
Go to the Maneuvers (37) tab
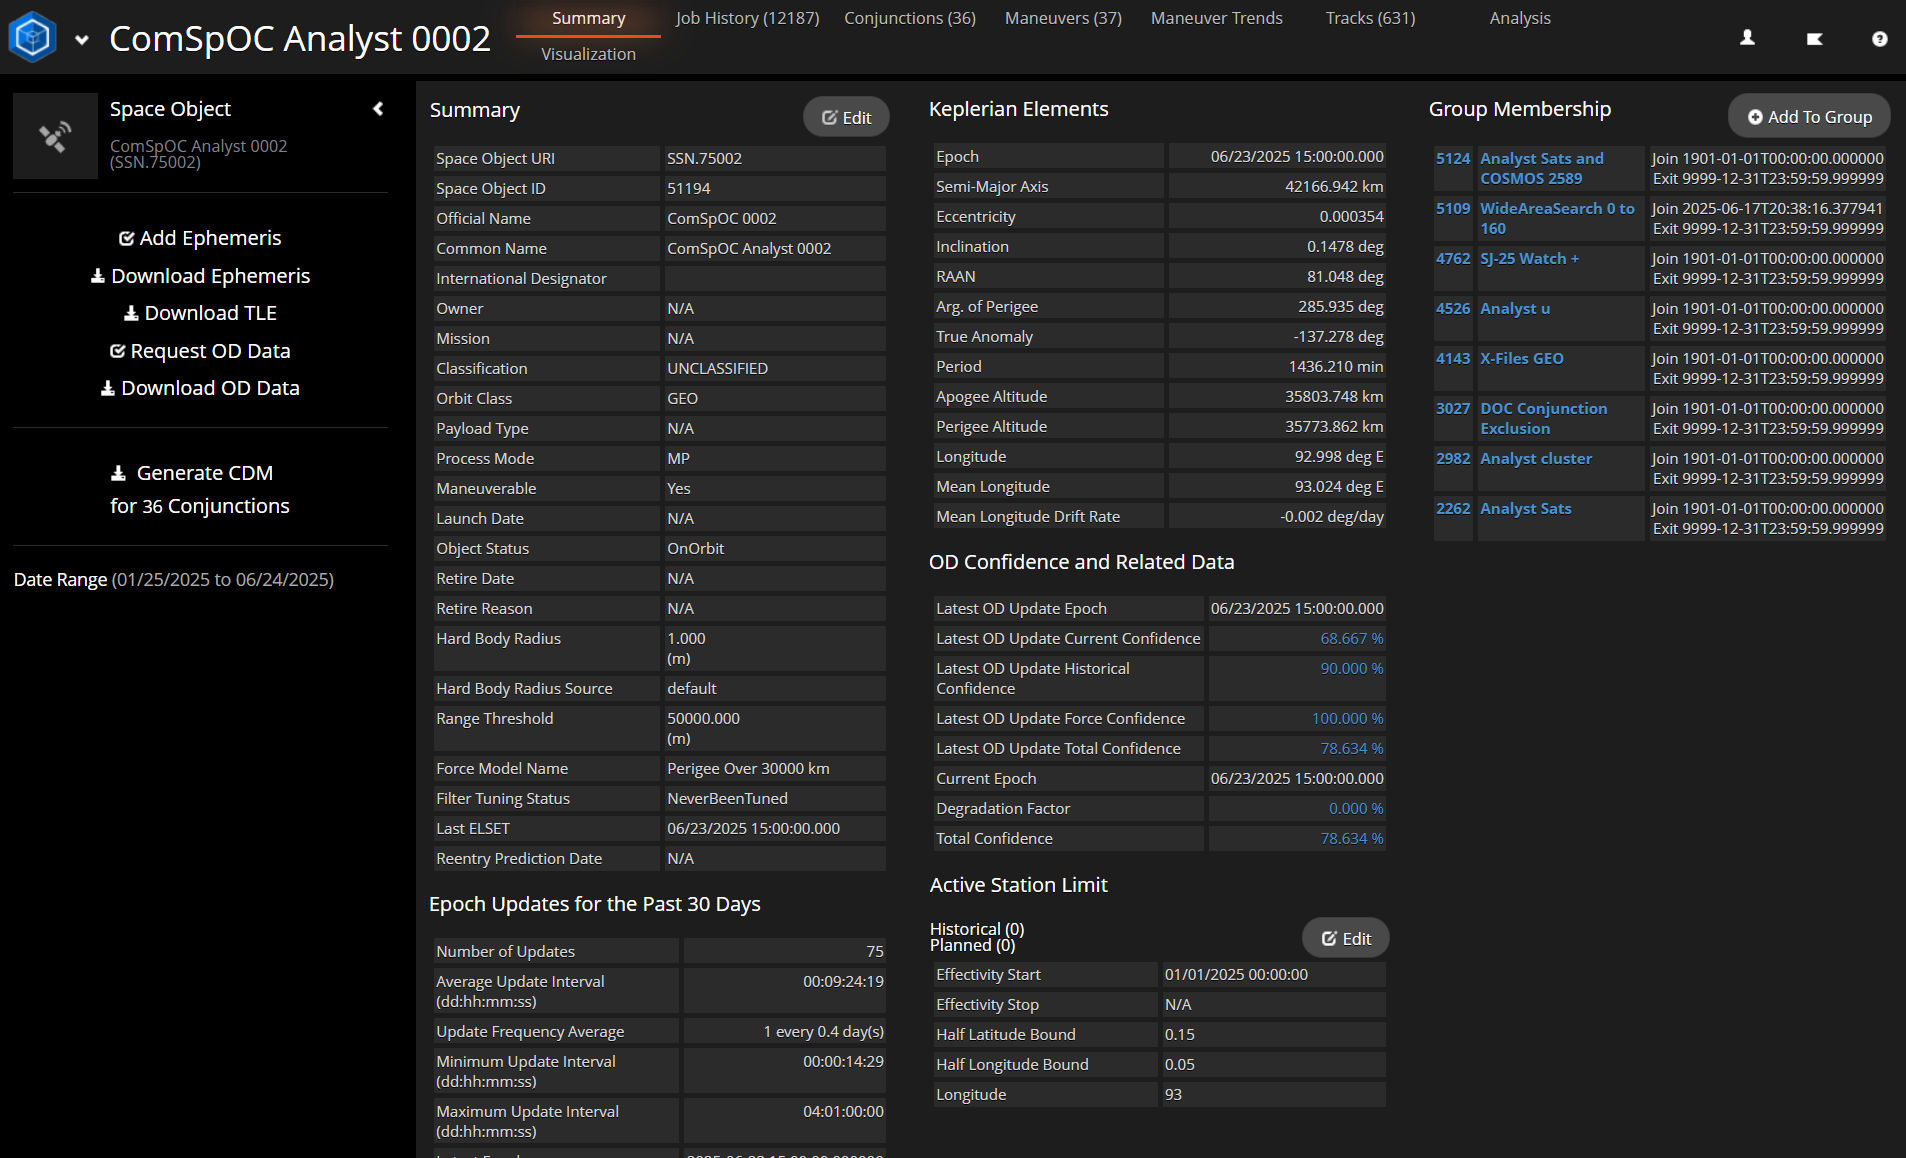tap(1063, 18)
